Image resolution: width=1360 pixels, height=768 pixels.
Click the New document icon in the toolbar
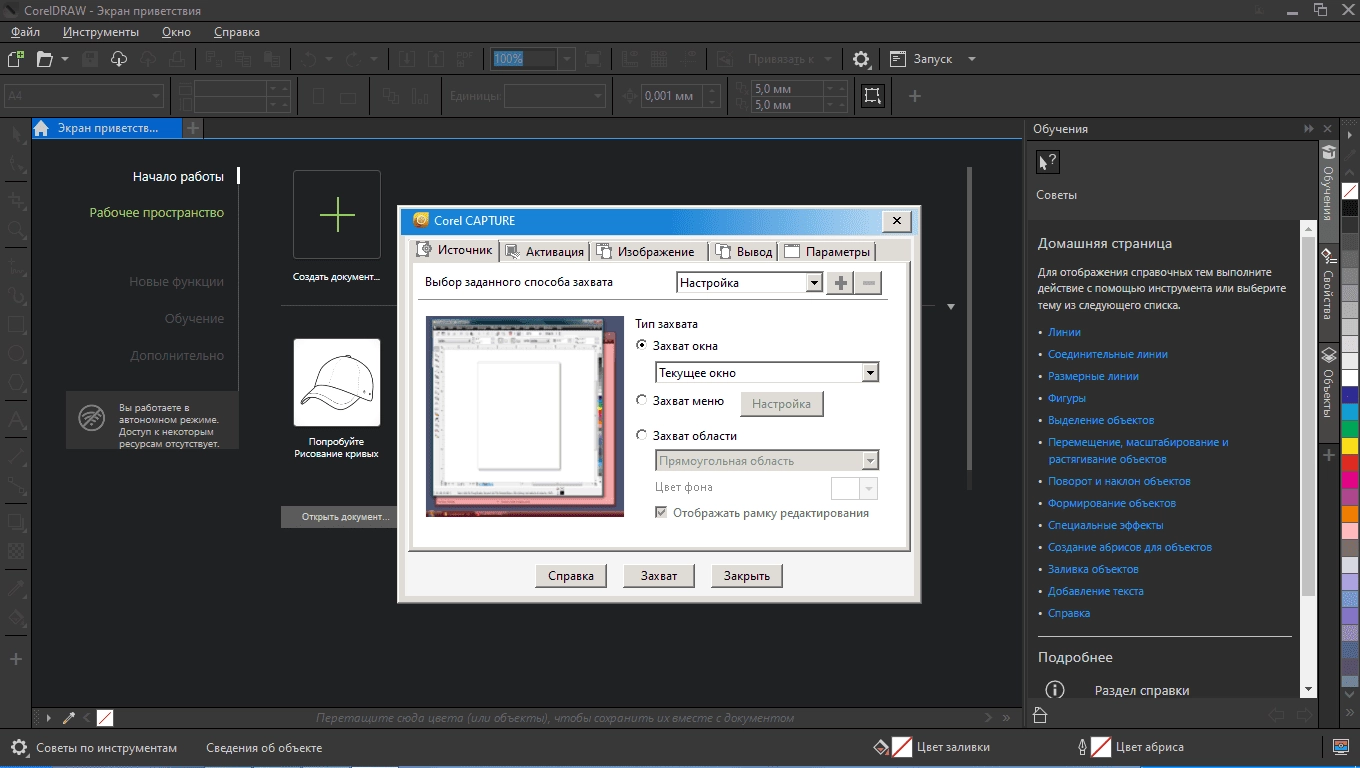click(x=15, y=59)
